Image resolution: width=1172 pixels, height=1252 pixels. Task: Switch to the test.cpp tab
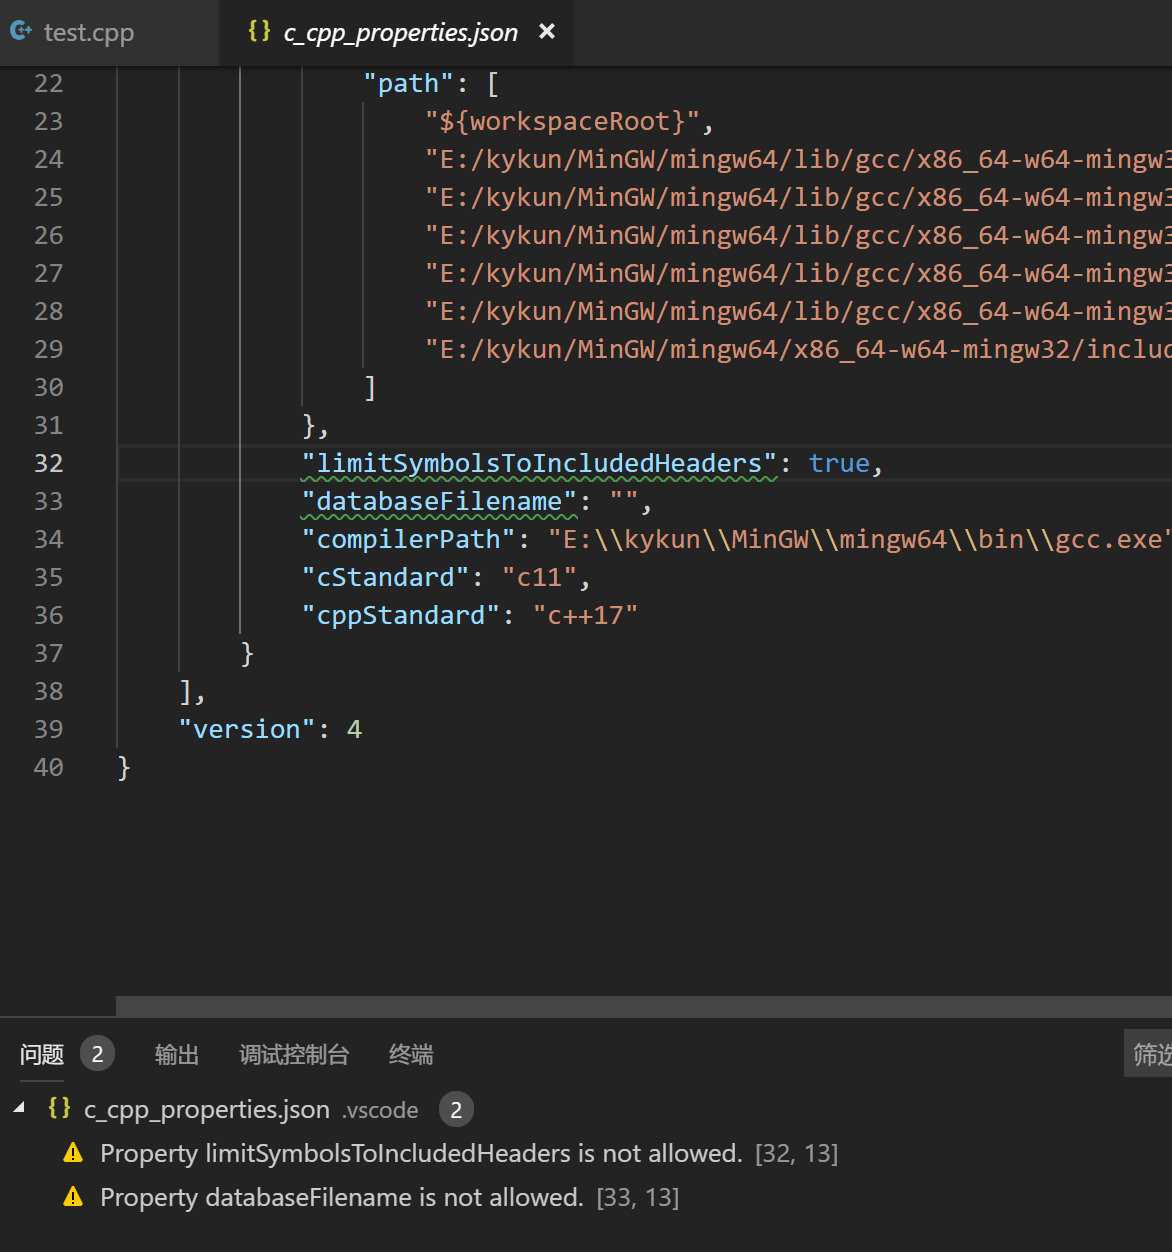coord(88,33)
